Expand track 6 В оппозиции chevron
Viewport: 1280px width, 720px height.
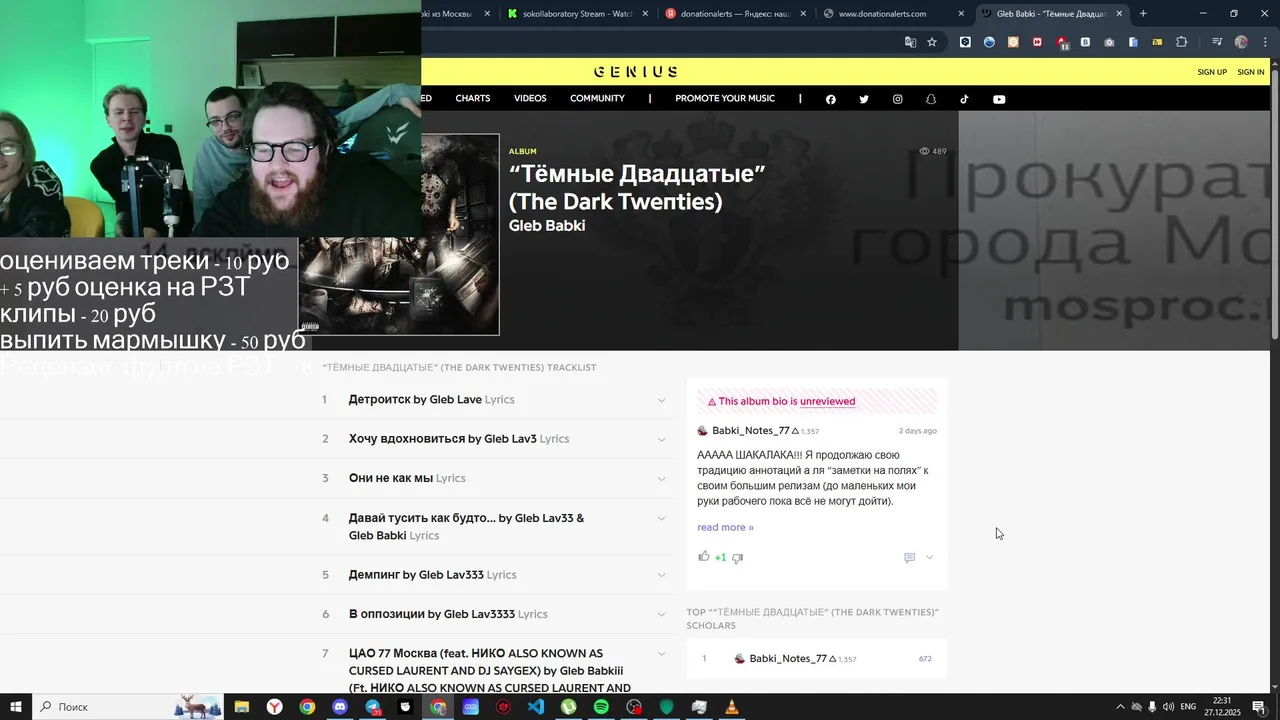[661, 614]
